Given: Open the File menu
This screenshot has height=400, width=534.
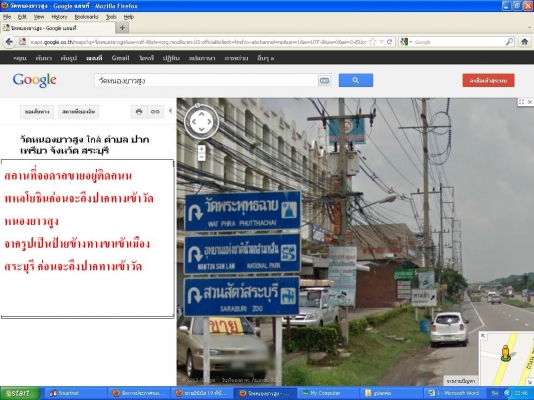Looking at the screenshot, I should click(x=7, y=17).
